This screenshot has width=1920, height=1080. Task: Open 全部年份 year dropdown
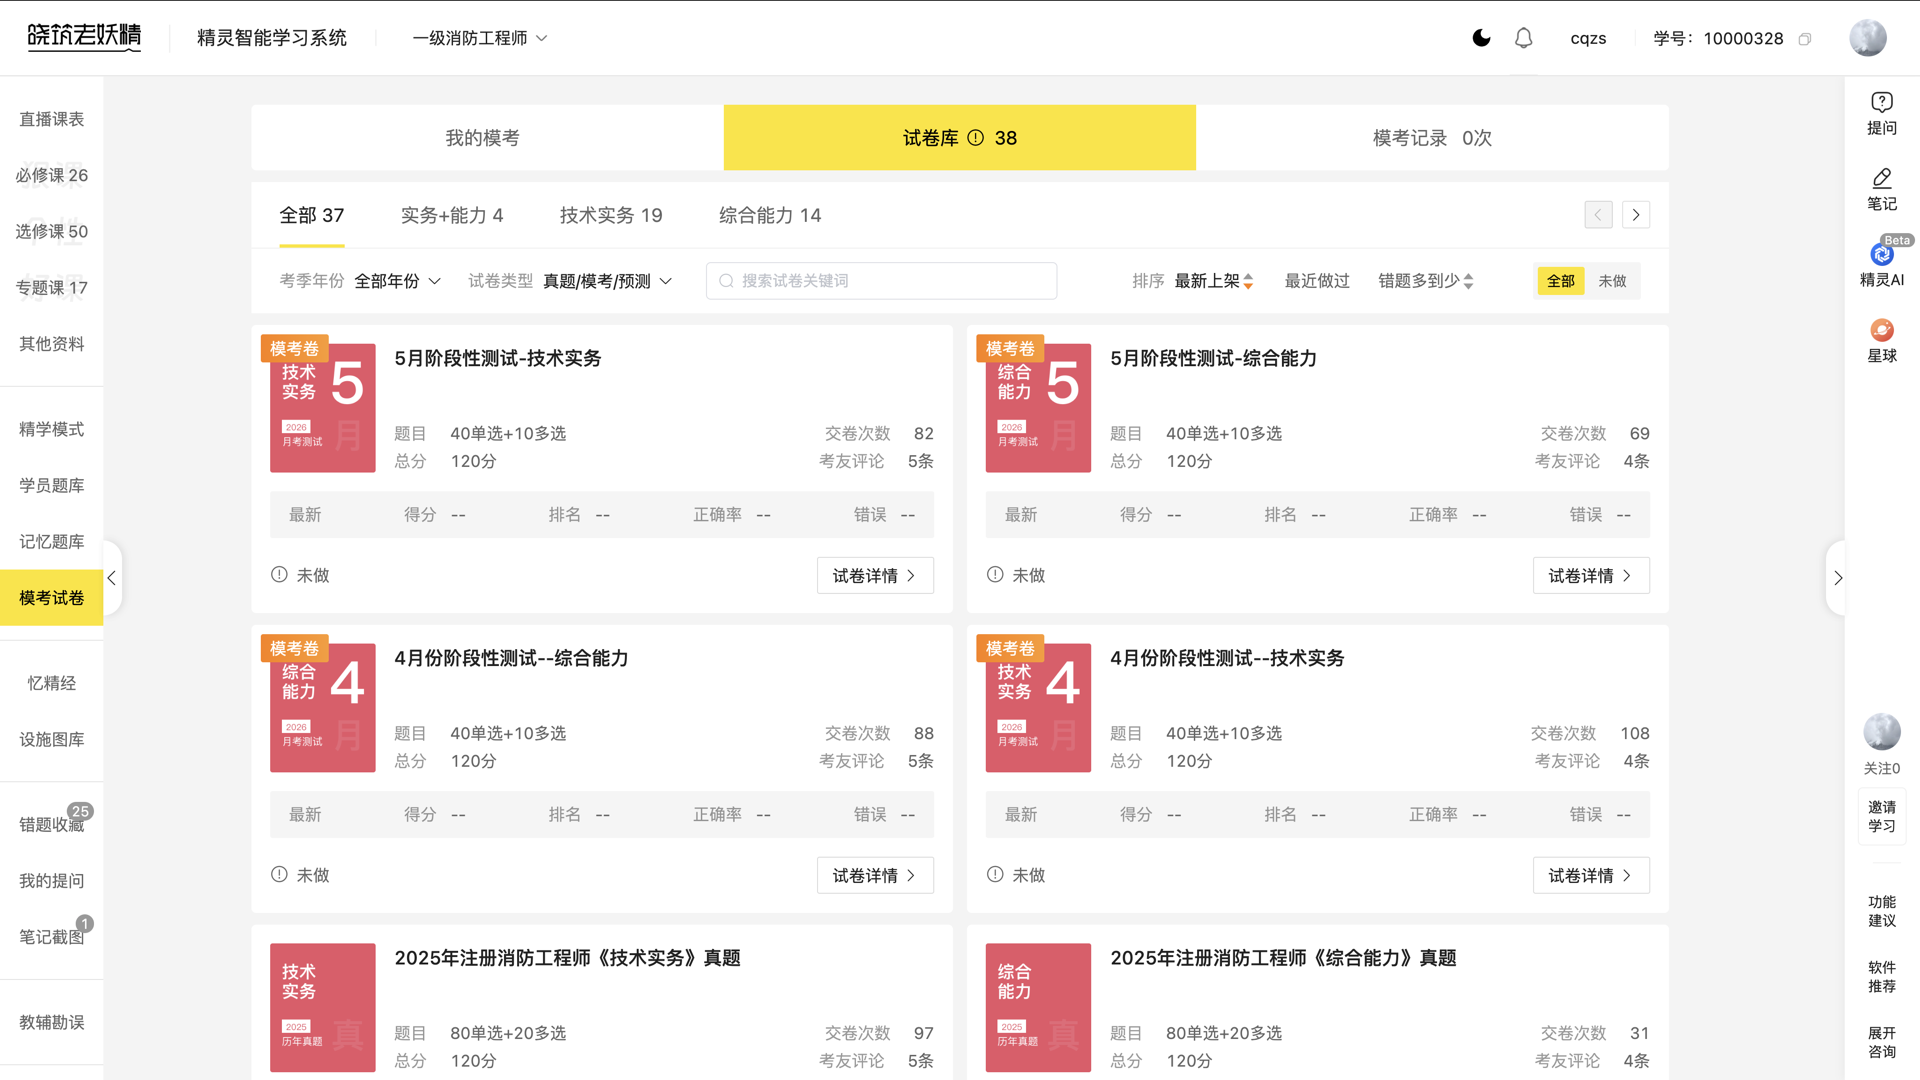click(x=398, y=281)
